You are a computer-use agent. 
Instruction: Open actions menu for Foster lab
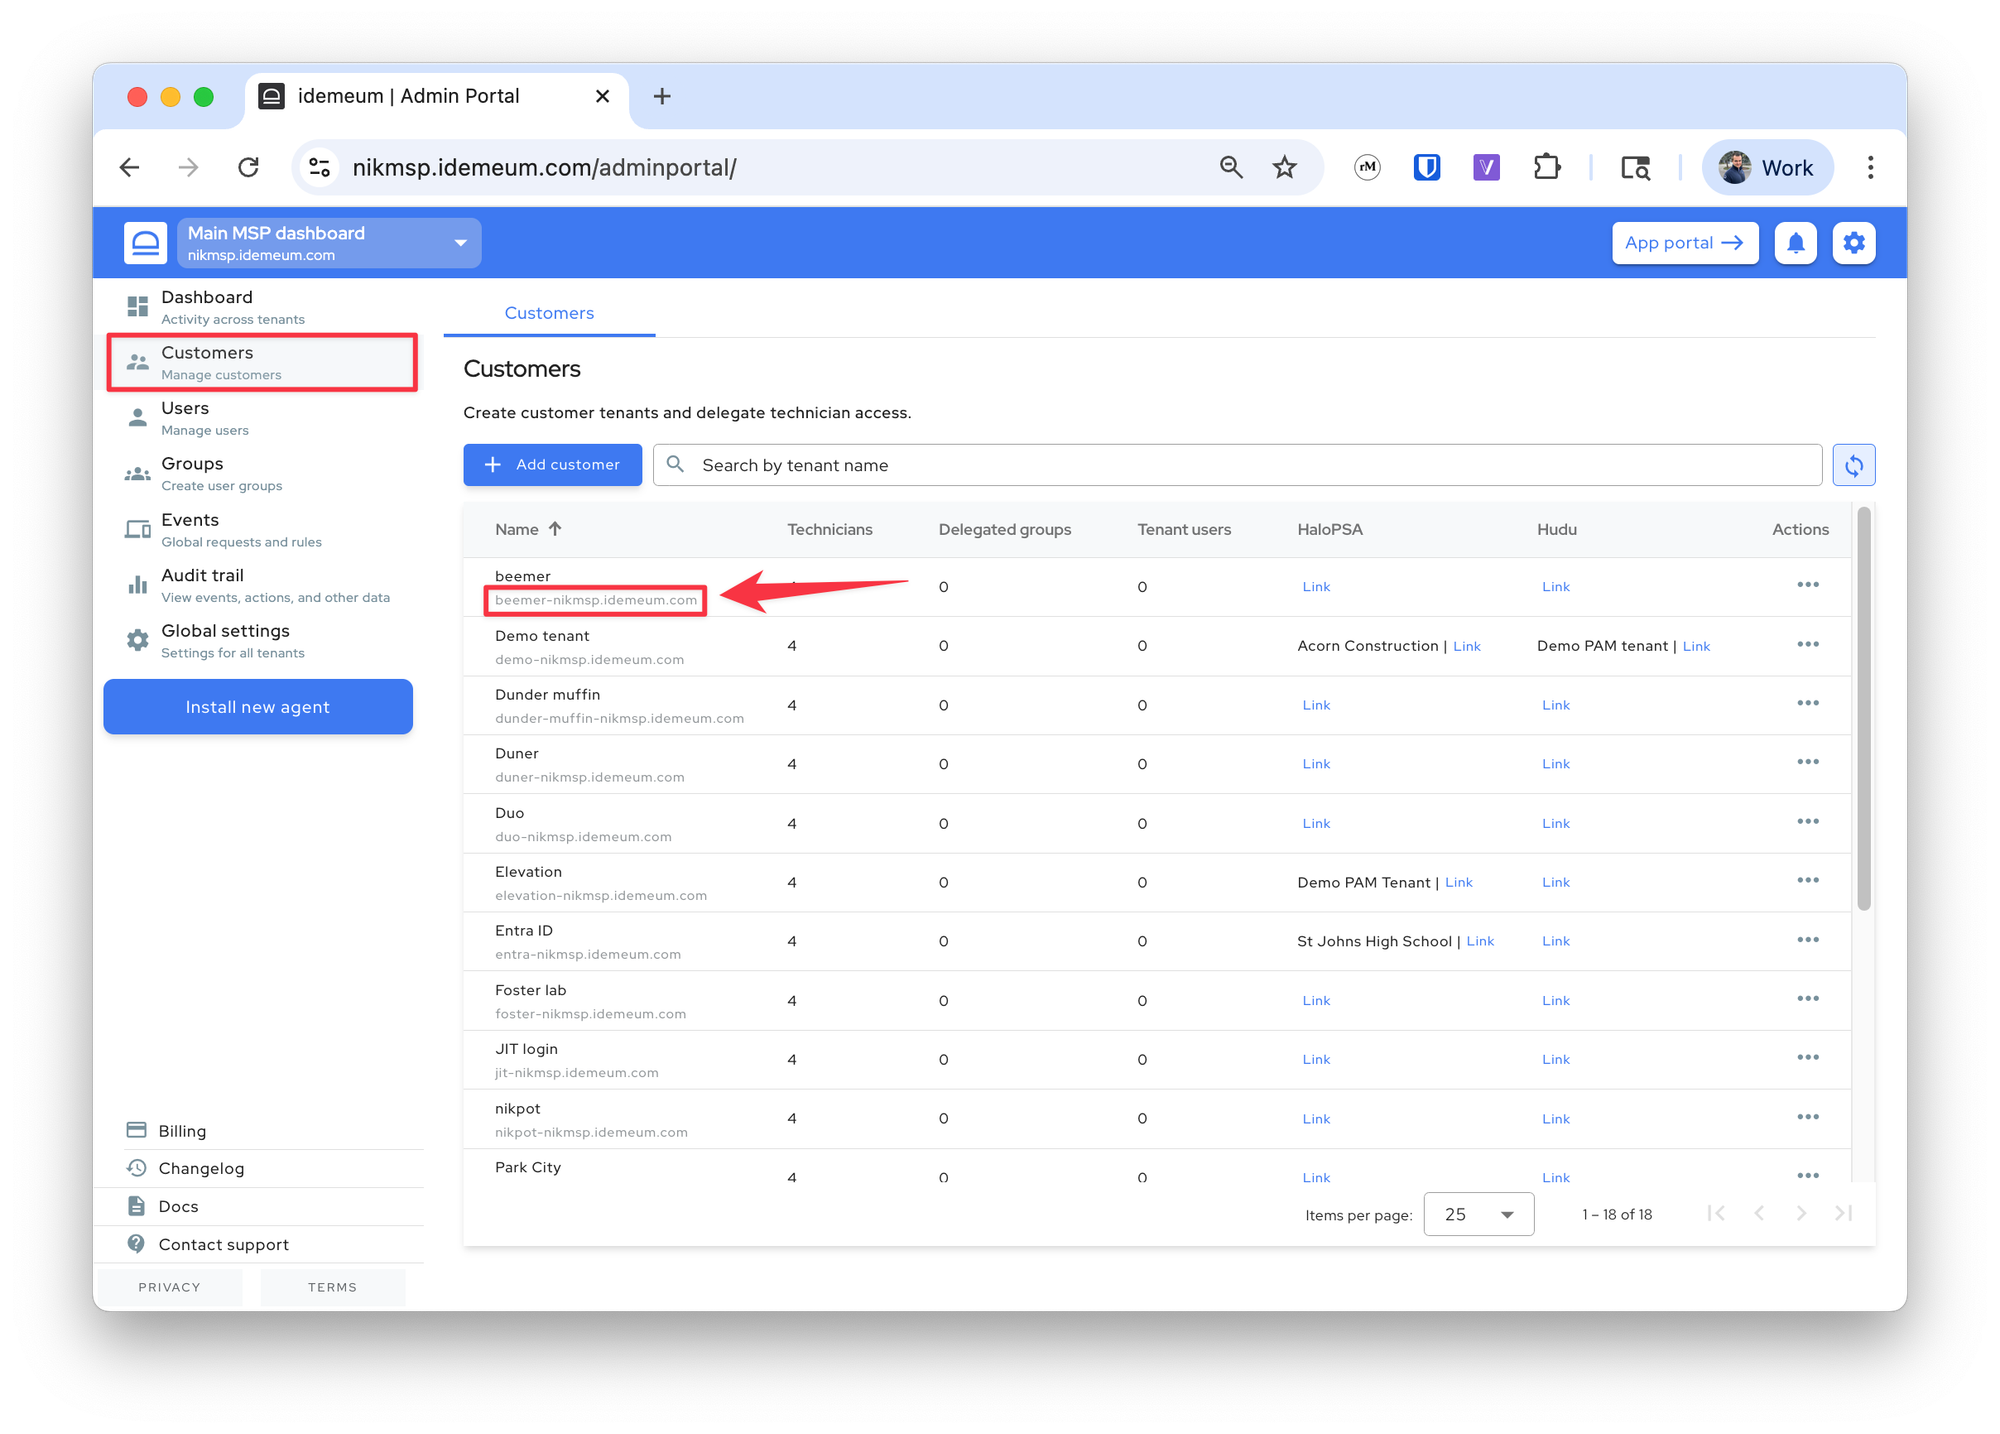point(1807,999)
